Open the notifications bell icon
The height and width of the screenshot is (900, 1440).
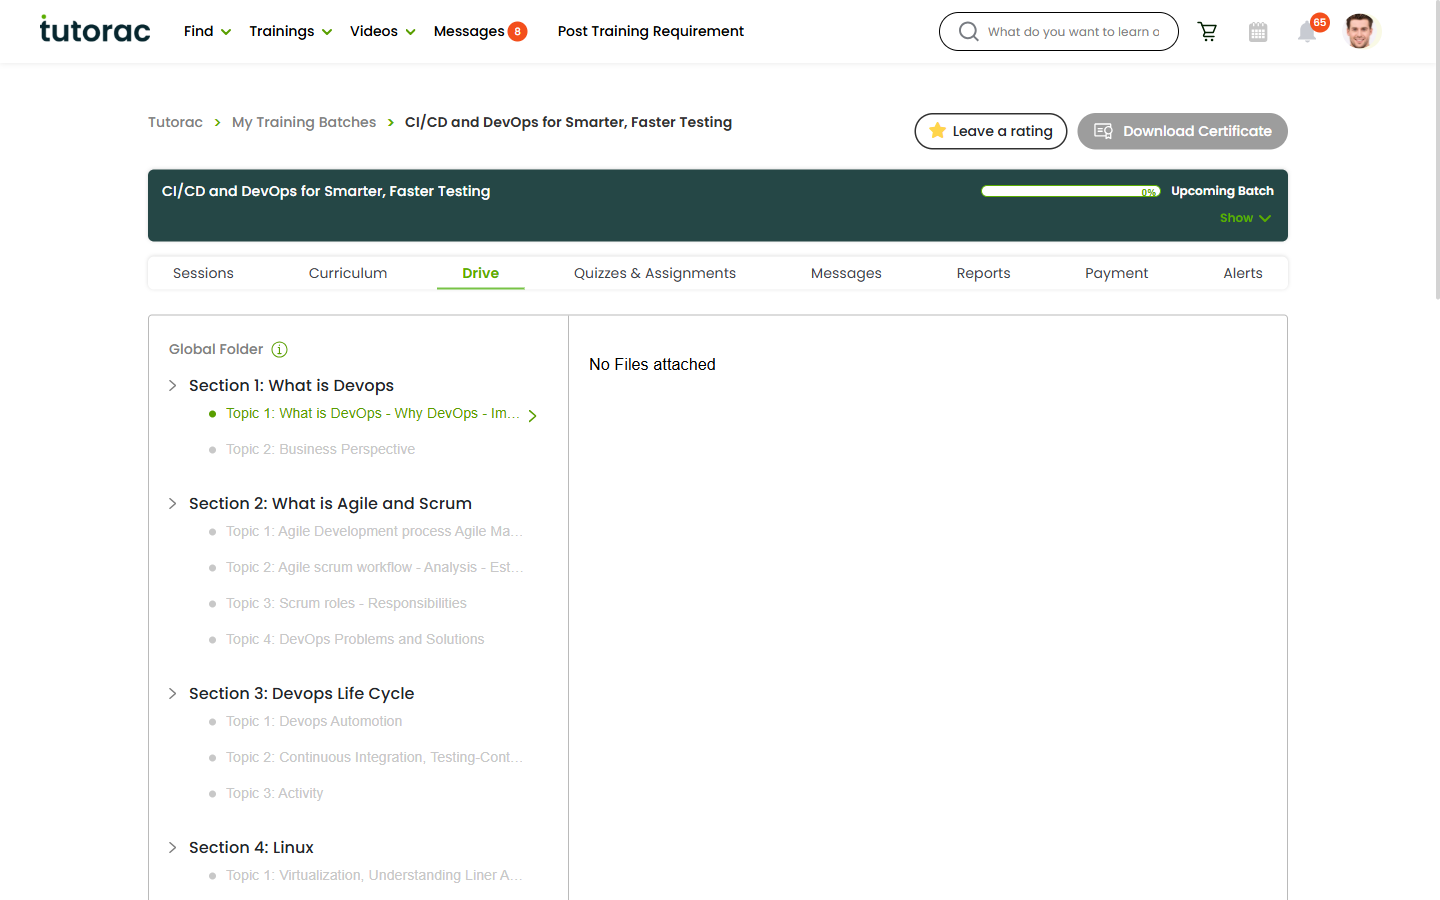pyautogui.click(x=1307, y=32)
